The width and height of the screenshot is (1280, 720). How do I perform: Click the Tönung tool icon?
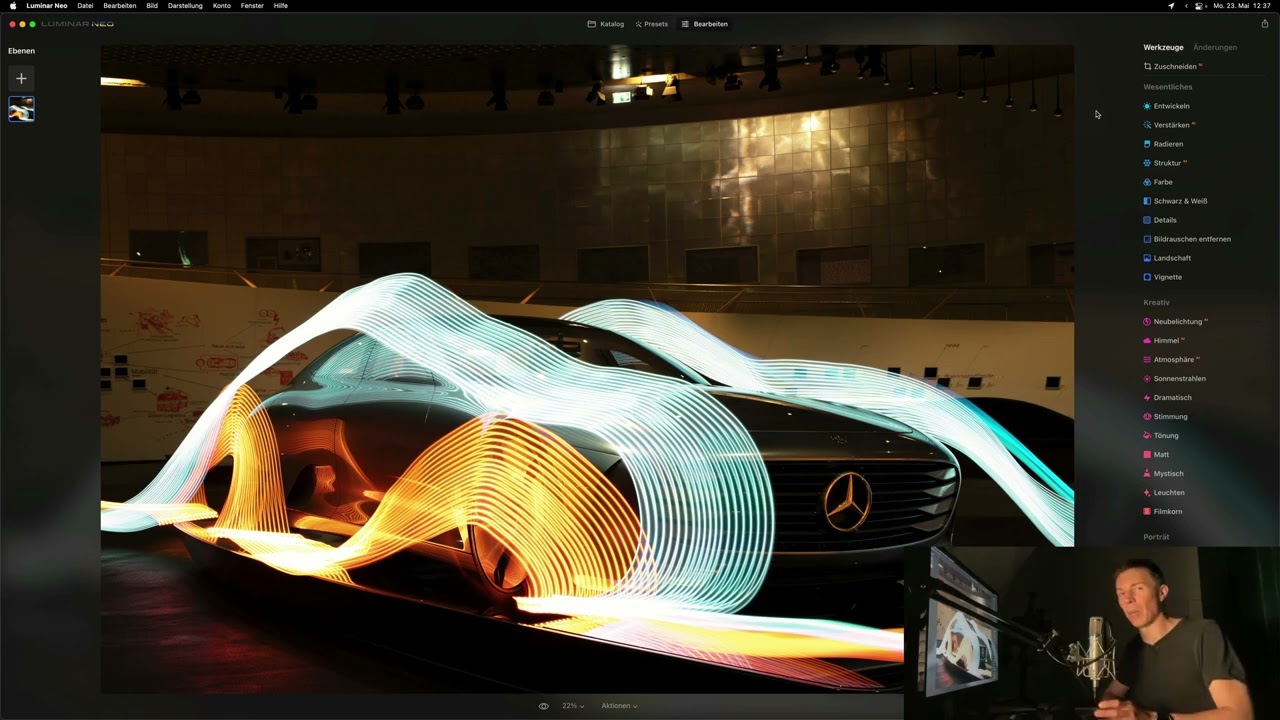point(1147,436)
